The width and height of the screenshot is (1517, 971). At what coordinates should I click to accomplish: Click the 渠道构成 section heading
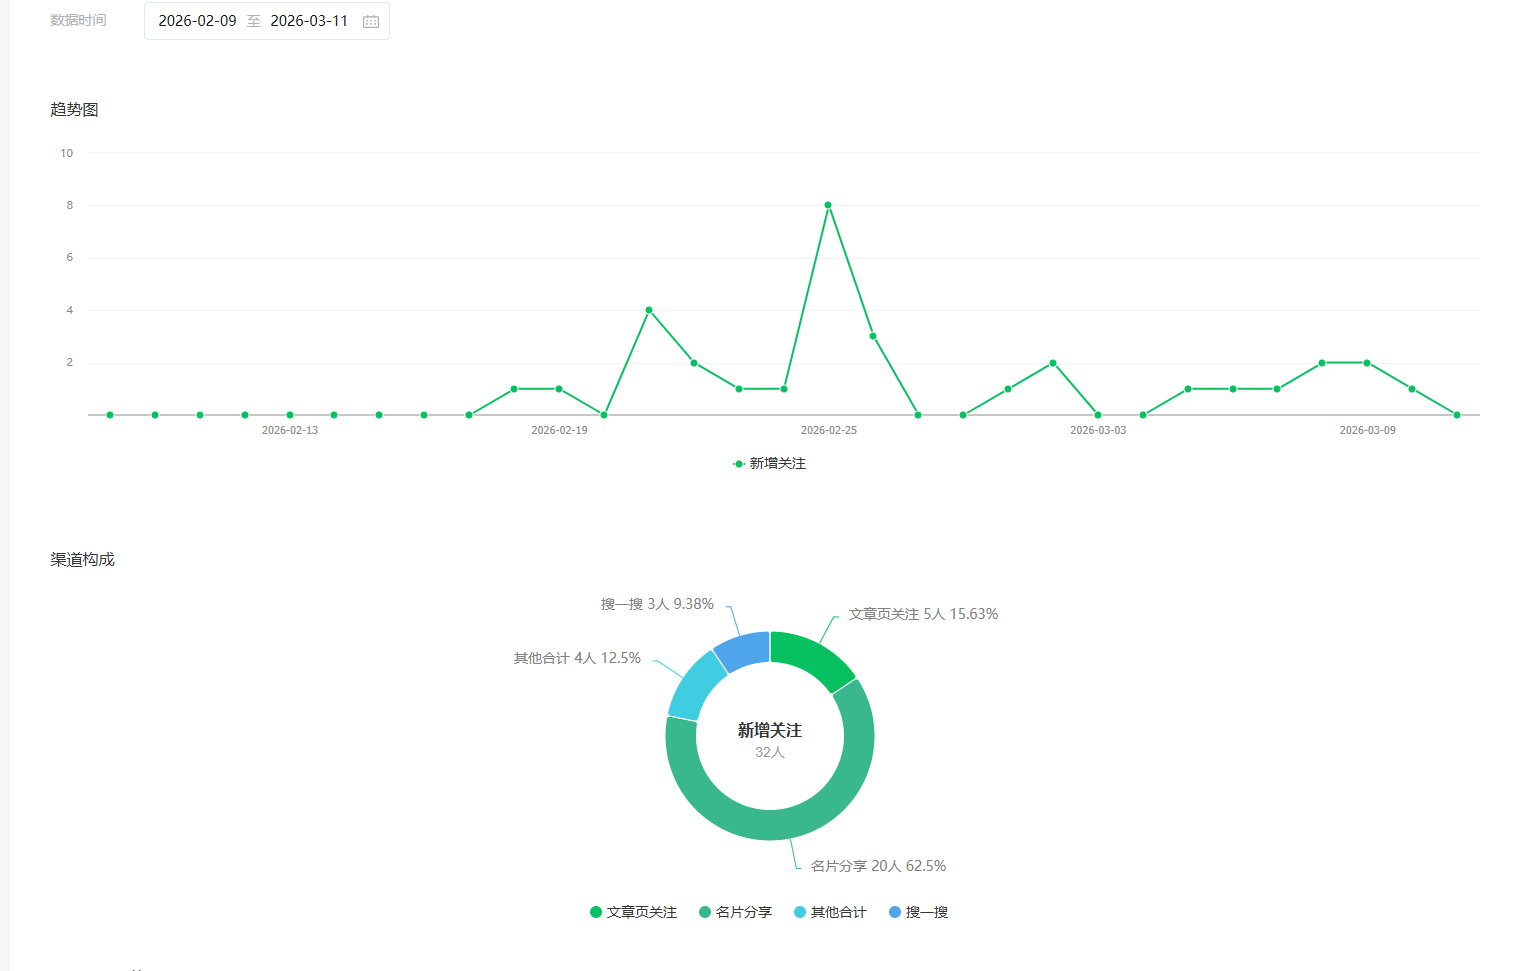82,560
